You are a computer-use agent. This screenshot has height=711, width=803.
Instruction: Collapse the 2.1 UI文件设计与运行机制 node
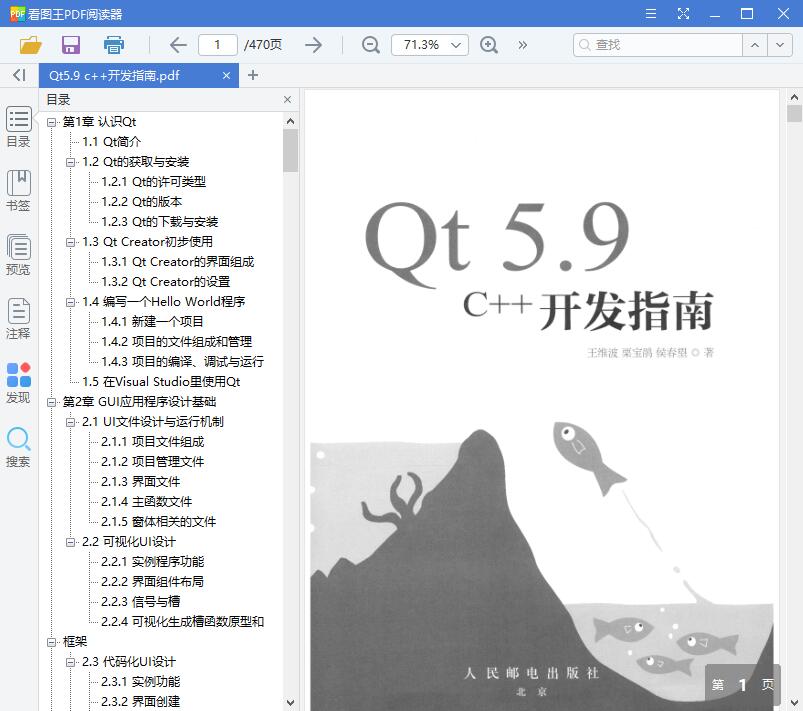click(x=70, y=422)
